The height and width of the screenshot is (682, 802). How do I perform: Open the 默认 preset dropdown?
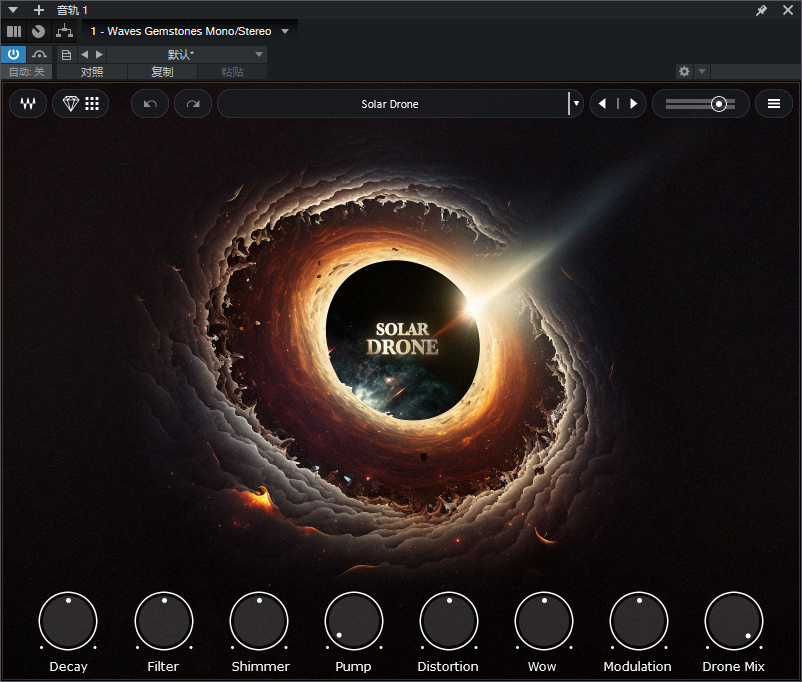tap(187, 55)
